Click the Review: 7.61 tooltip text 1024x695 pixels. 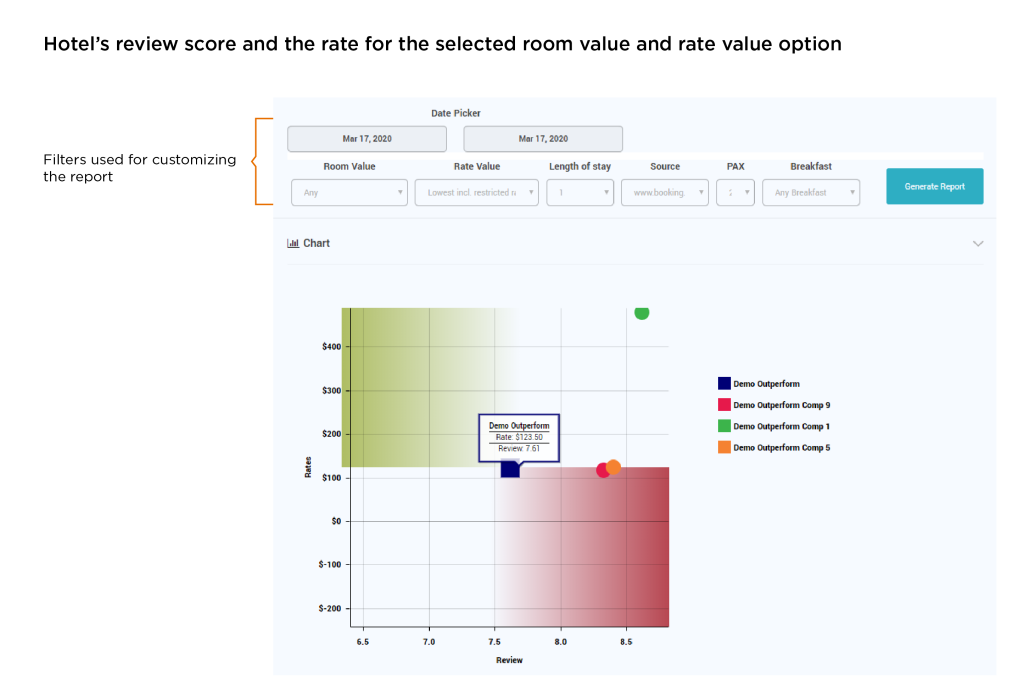point(519,449)
